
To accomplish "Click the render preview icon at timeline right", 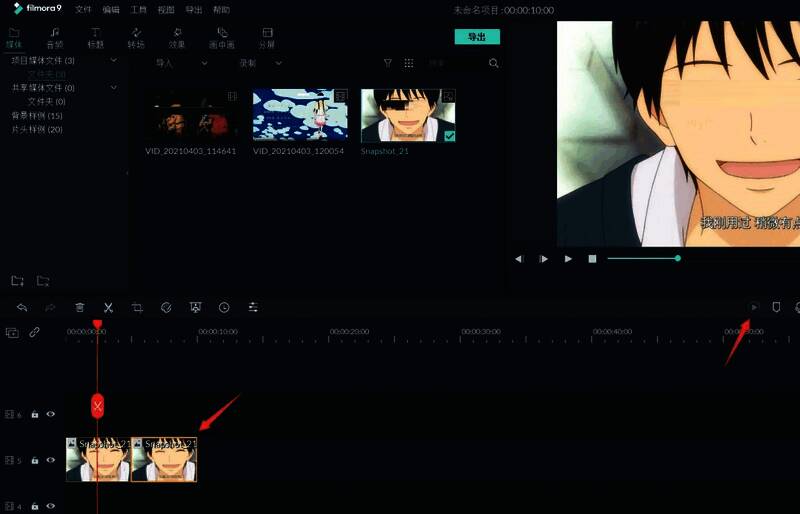I will tap(754, 307).
